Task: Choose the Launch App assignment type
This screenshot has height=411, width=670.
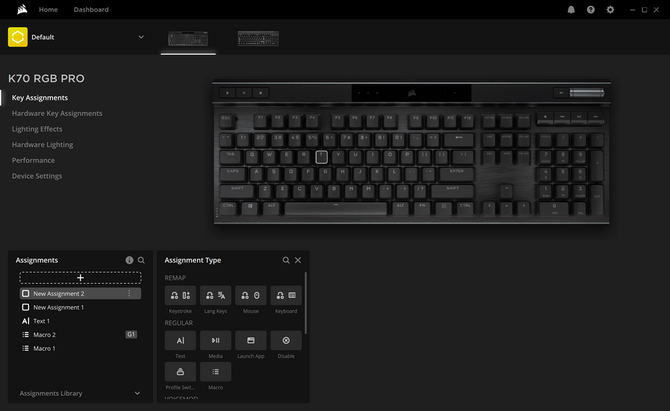Action: [x=251, y=340]
